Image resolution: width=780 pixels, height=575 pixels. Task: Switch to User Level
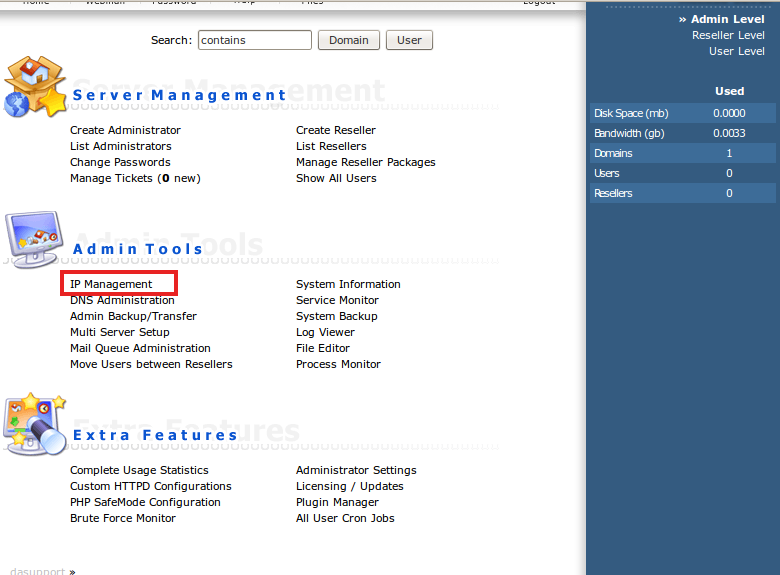click(737, 51)
